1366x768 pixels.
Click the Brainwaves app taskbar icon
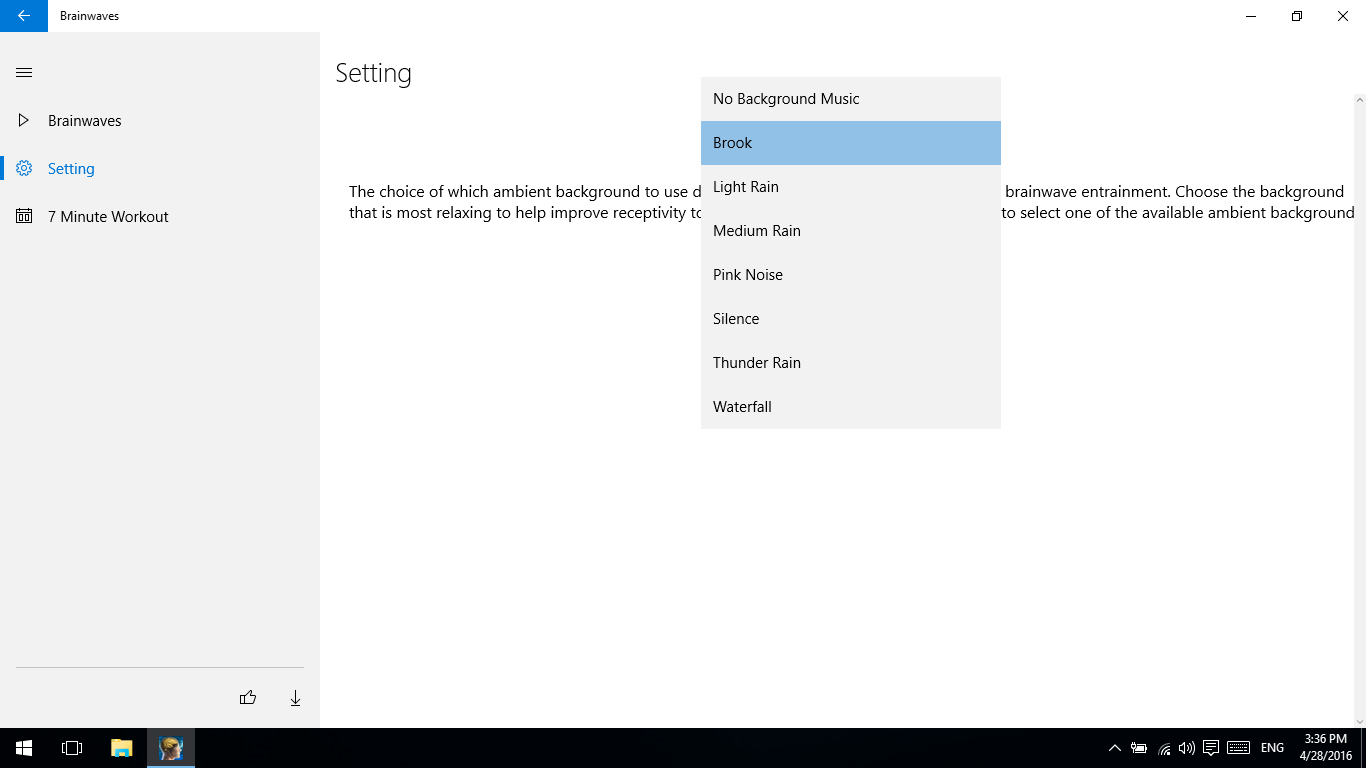pyautogui.click(x=171, y=748)
